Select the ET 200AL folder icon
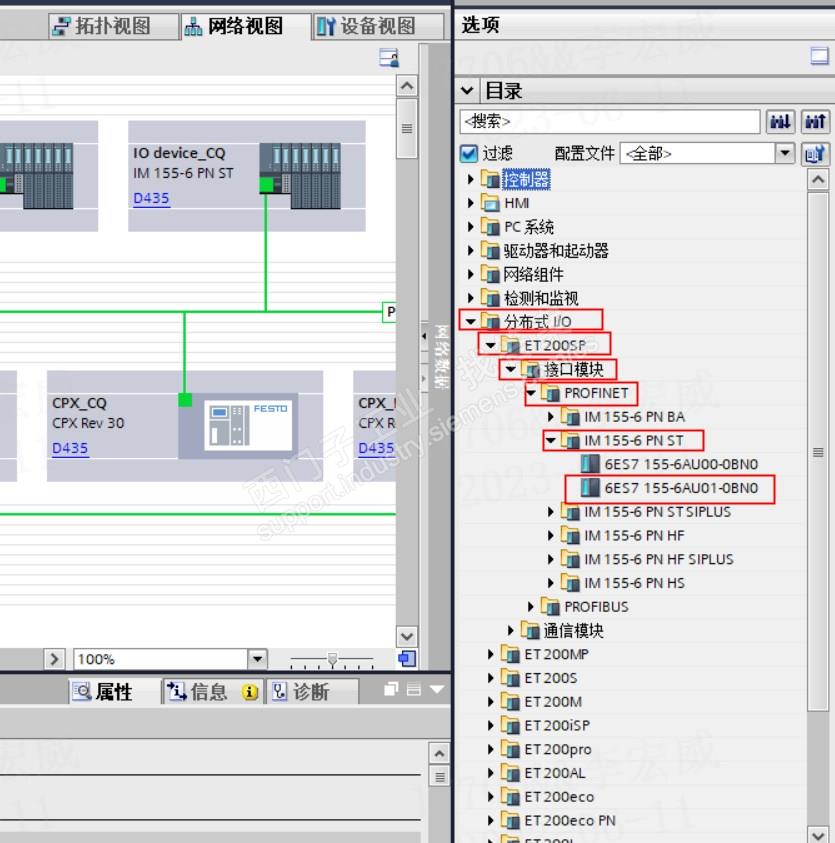This screenshot has width=835, height=843. pos(510,772)
